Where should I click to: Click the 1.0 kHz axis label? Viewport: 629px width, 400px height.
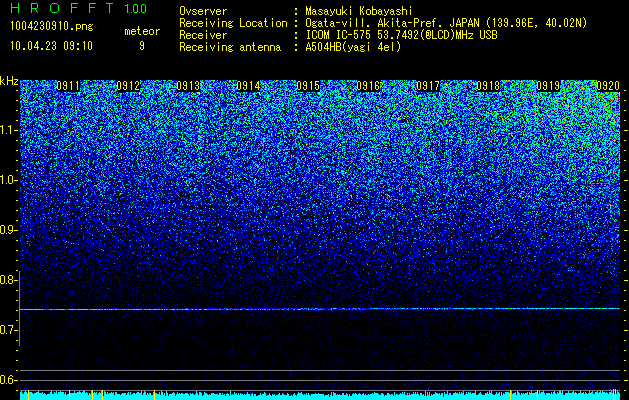pyautogui.click(x=9, y=180)
